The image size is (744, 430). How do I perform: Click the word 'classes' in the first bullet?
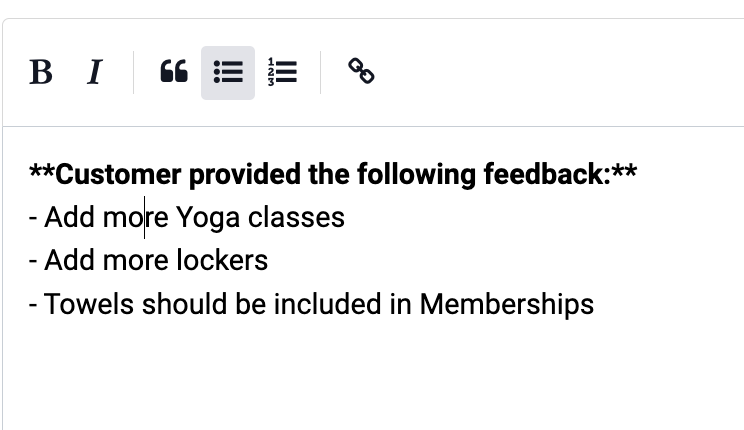click(x=296, y=218)
